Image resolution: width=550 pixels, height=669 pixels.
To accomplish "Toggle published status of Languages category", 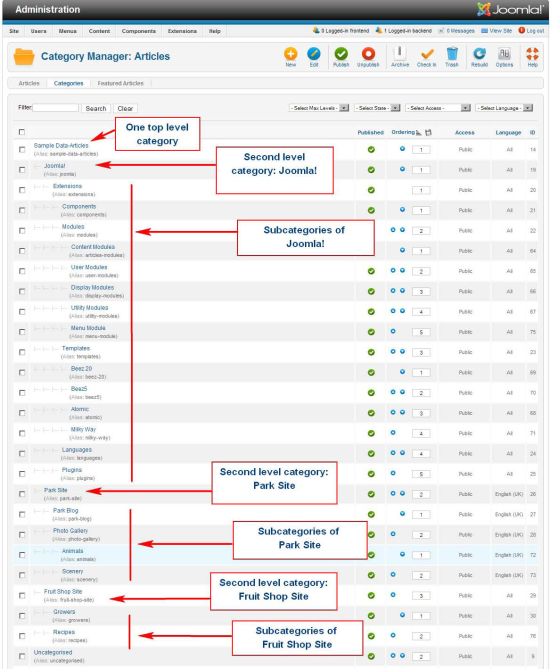I will pos(371,454).
